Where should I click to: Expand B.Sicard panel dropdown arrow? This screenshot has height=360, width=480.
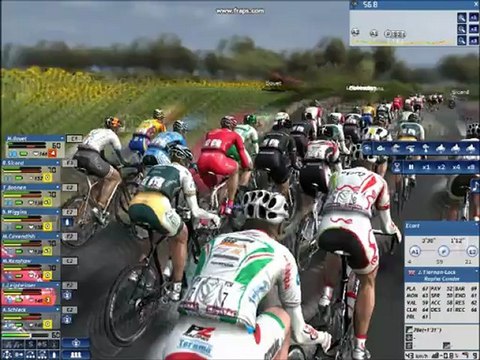click(x=58, y=163)
